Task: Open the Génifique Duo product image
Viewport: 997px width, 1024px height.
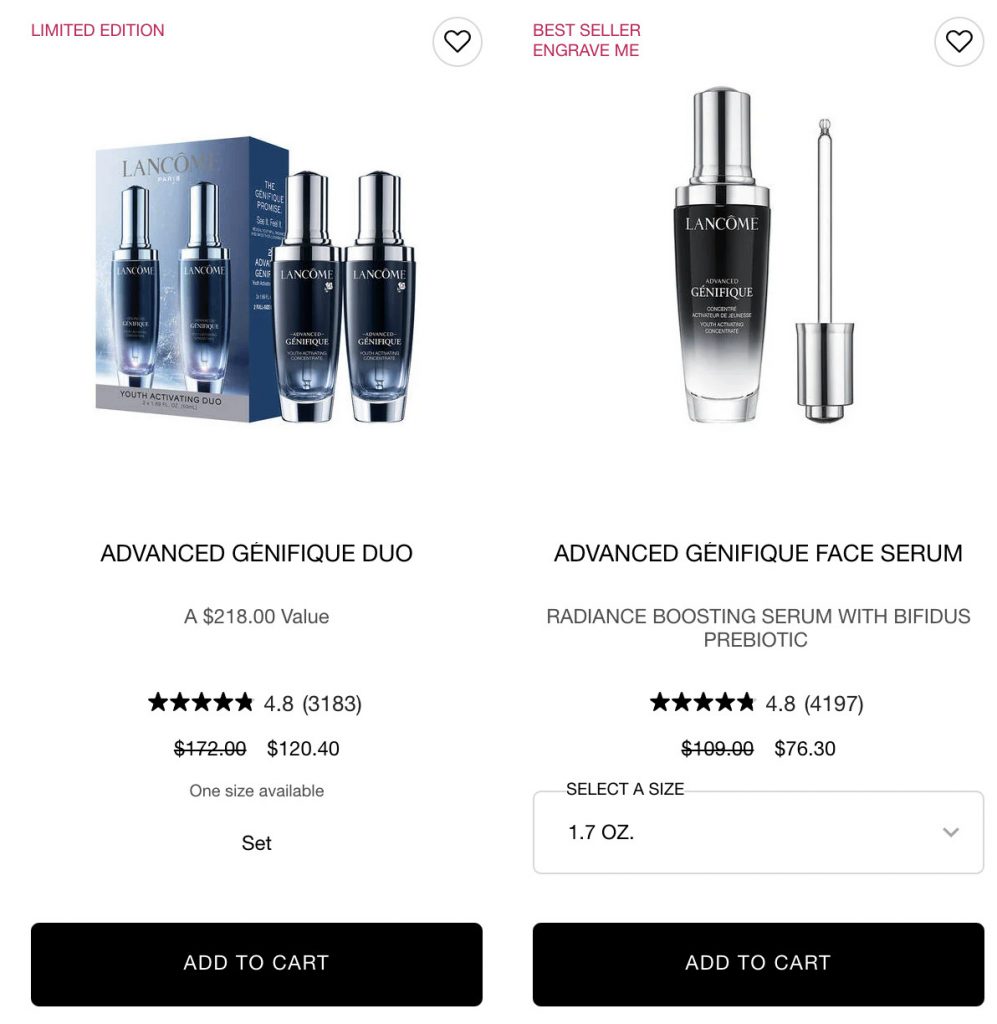Action: pyautogui.click(x=256, y=280)
